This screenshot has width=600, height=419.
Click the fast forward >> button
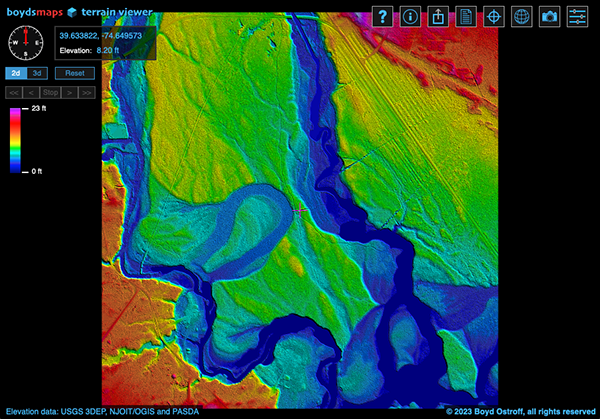(88, 92)
